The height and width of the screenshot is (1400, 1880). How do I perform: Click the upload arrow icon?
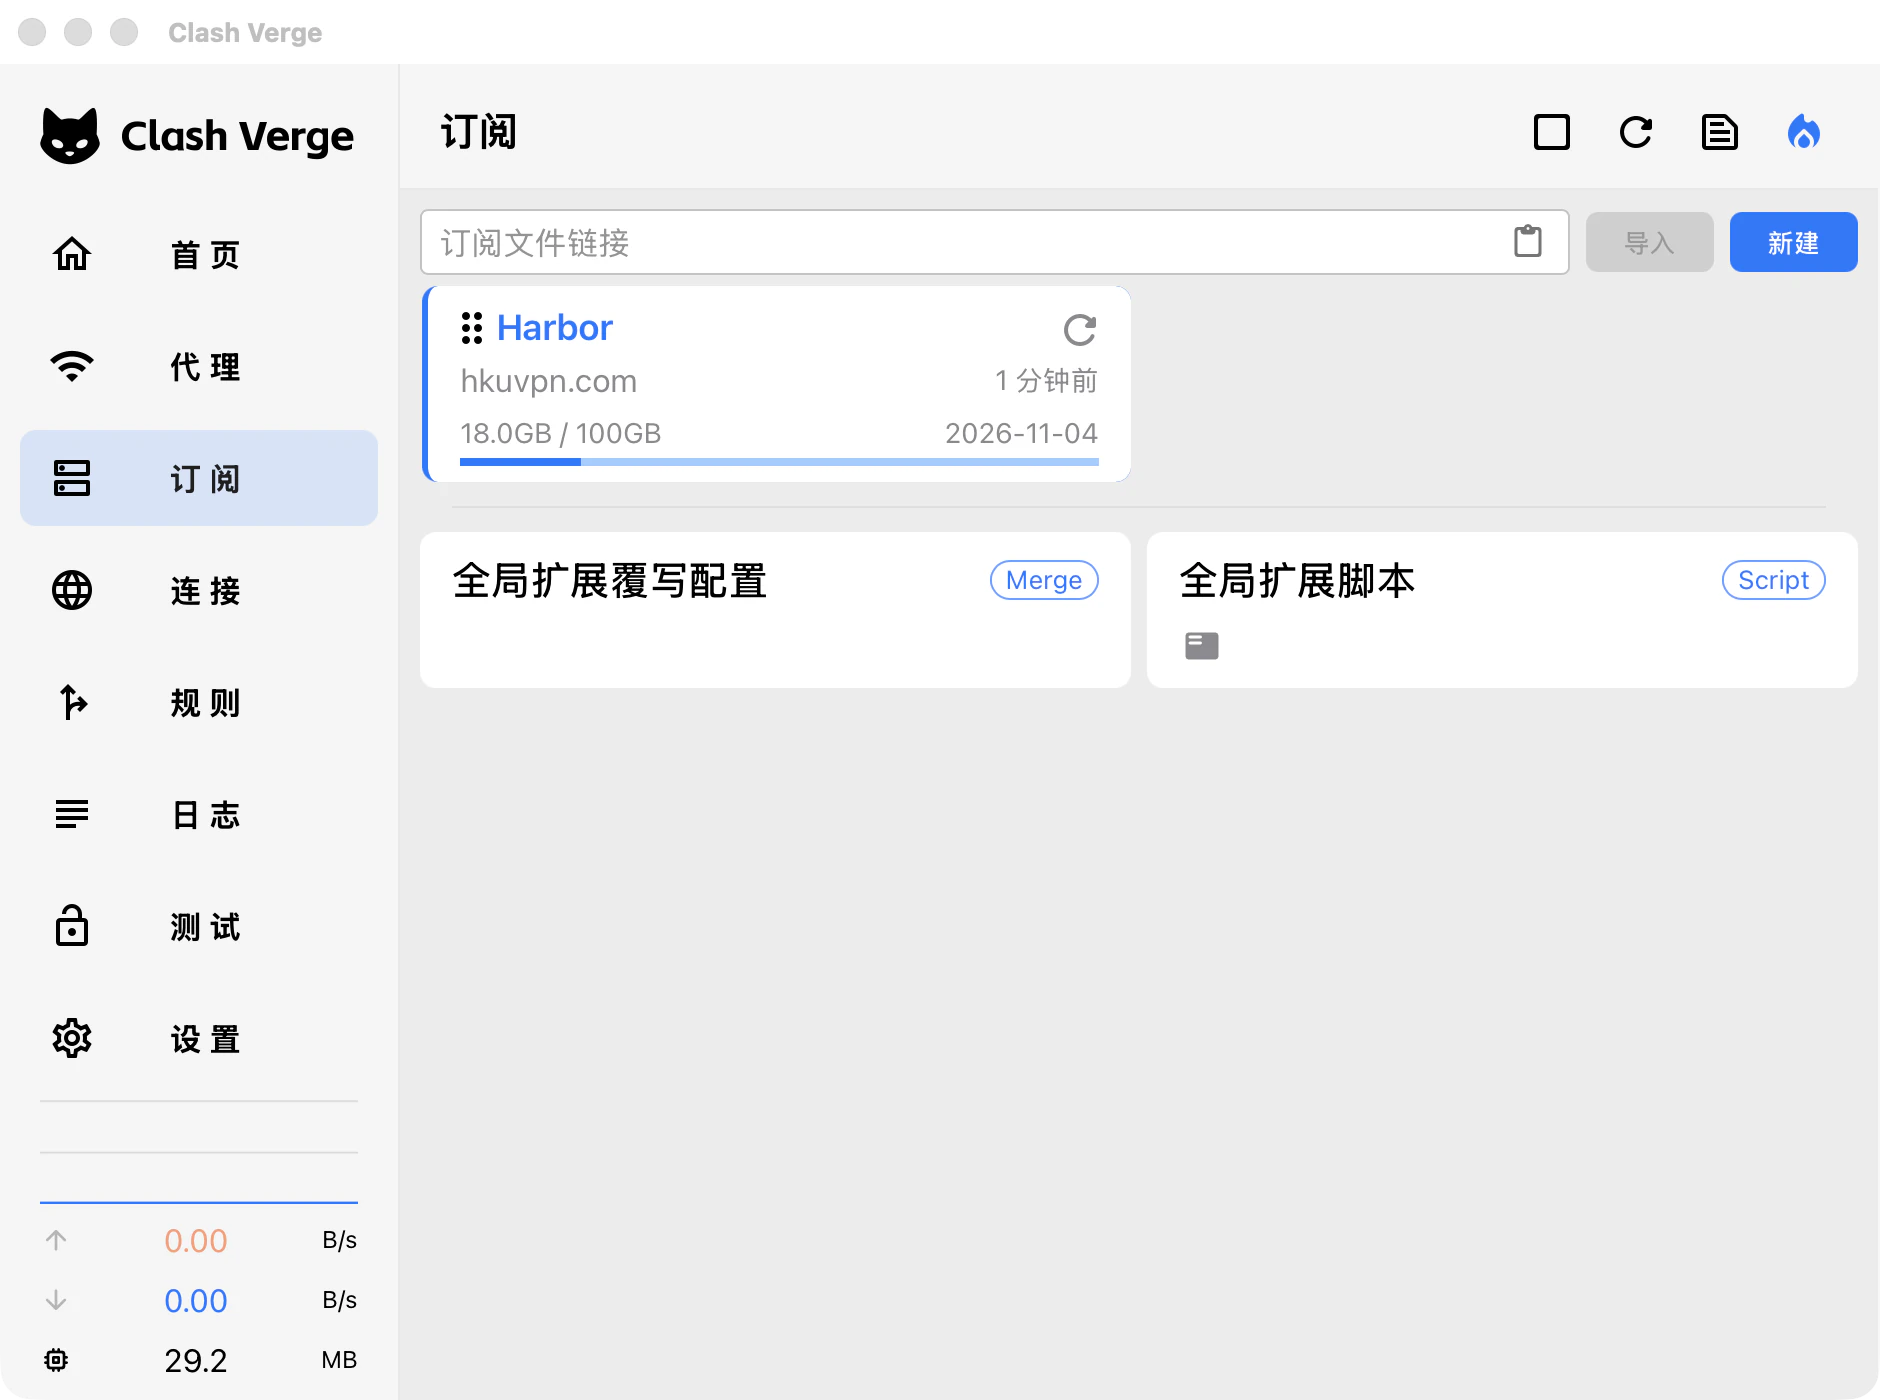tap(56, 1240)
